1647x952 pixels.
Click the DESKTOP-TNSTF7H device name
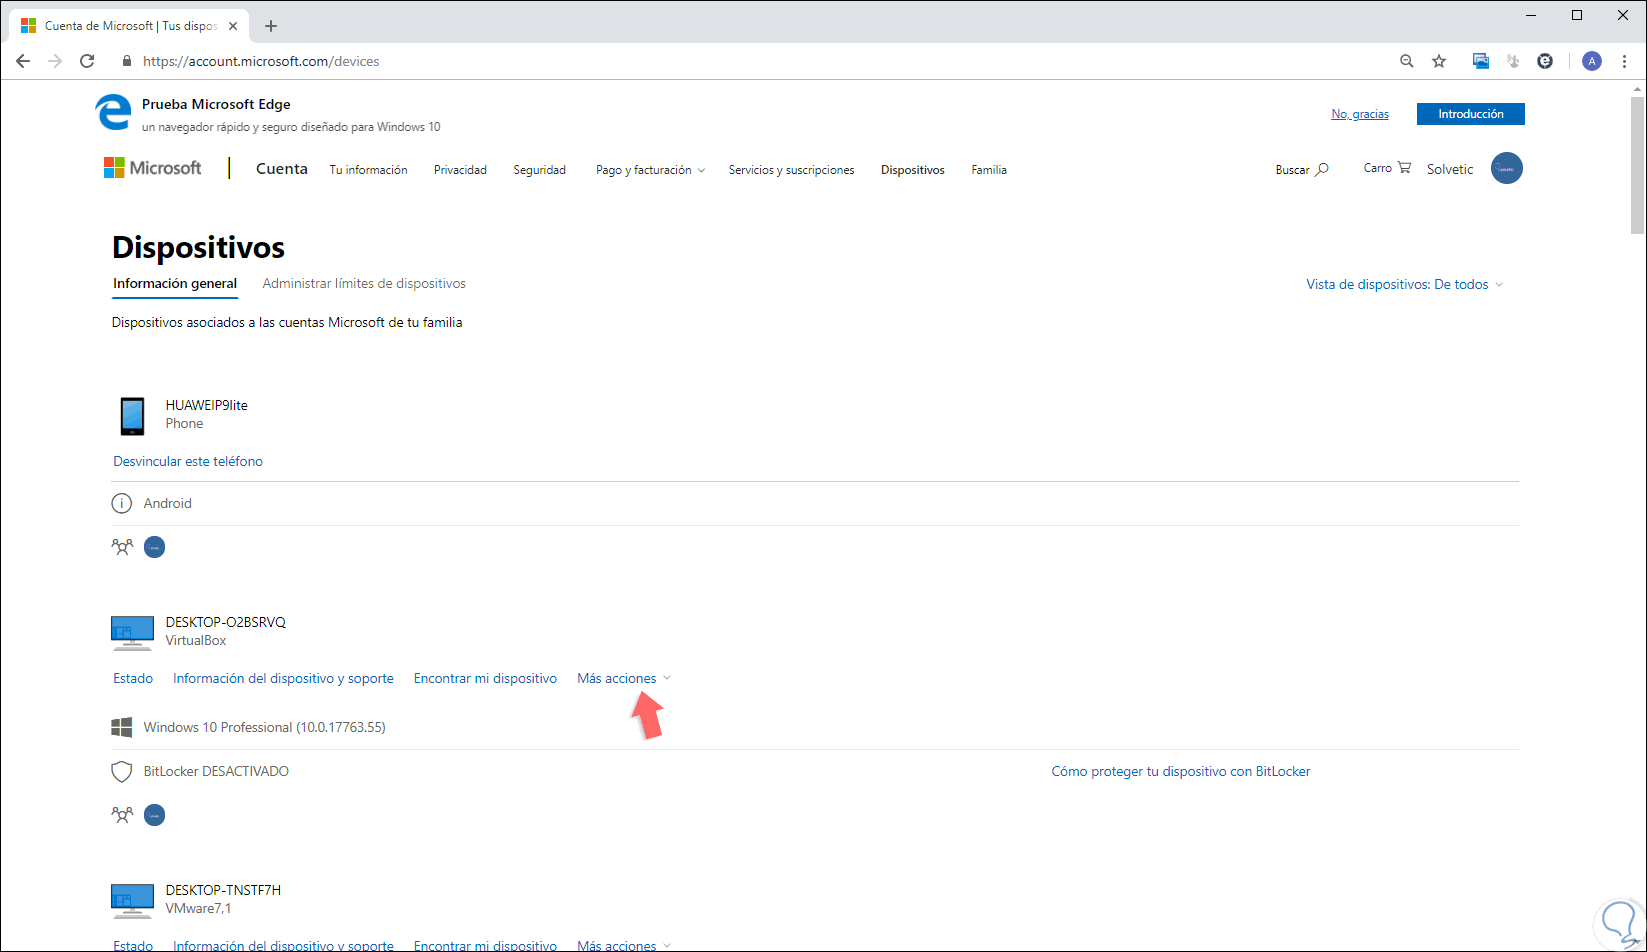pos(223,890)
